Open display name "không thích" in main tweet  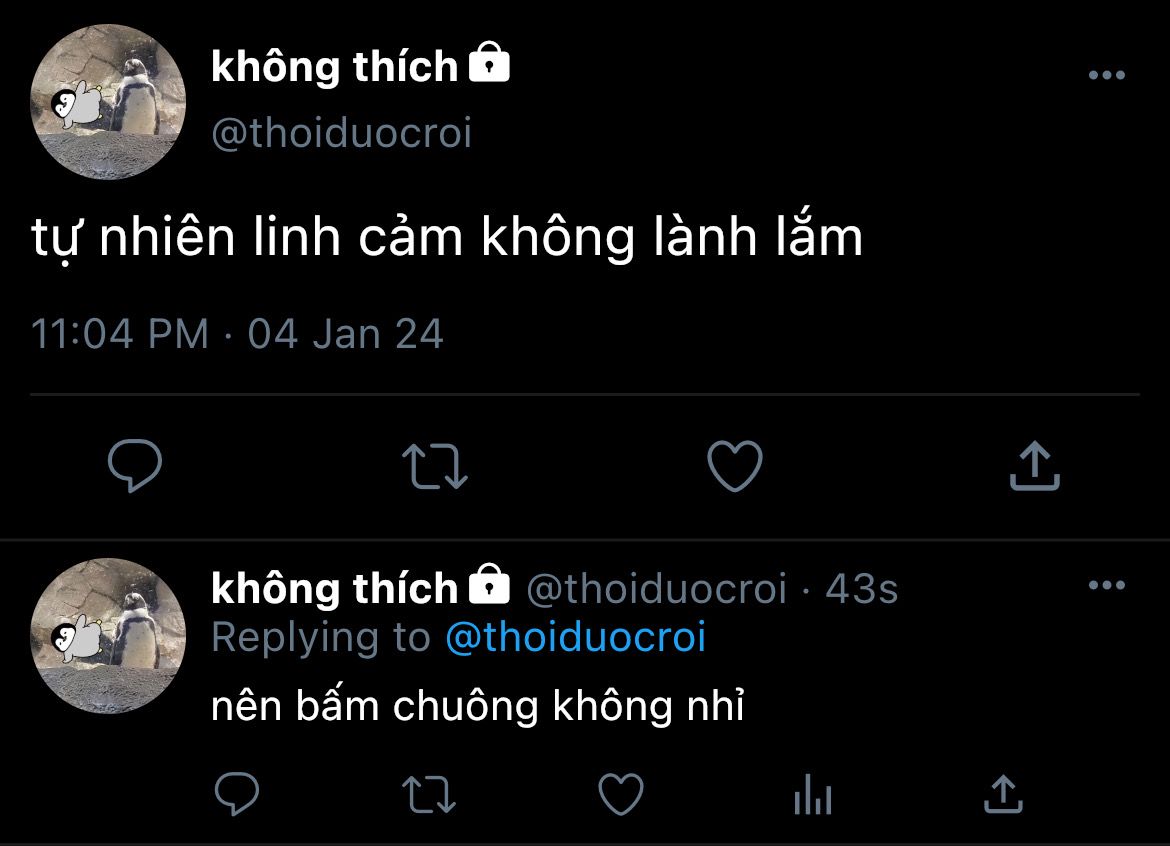point(334,66)
